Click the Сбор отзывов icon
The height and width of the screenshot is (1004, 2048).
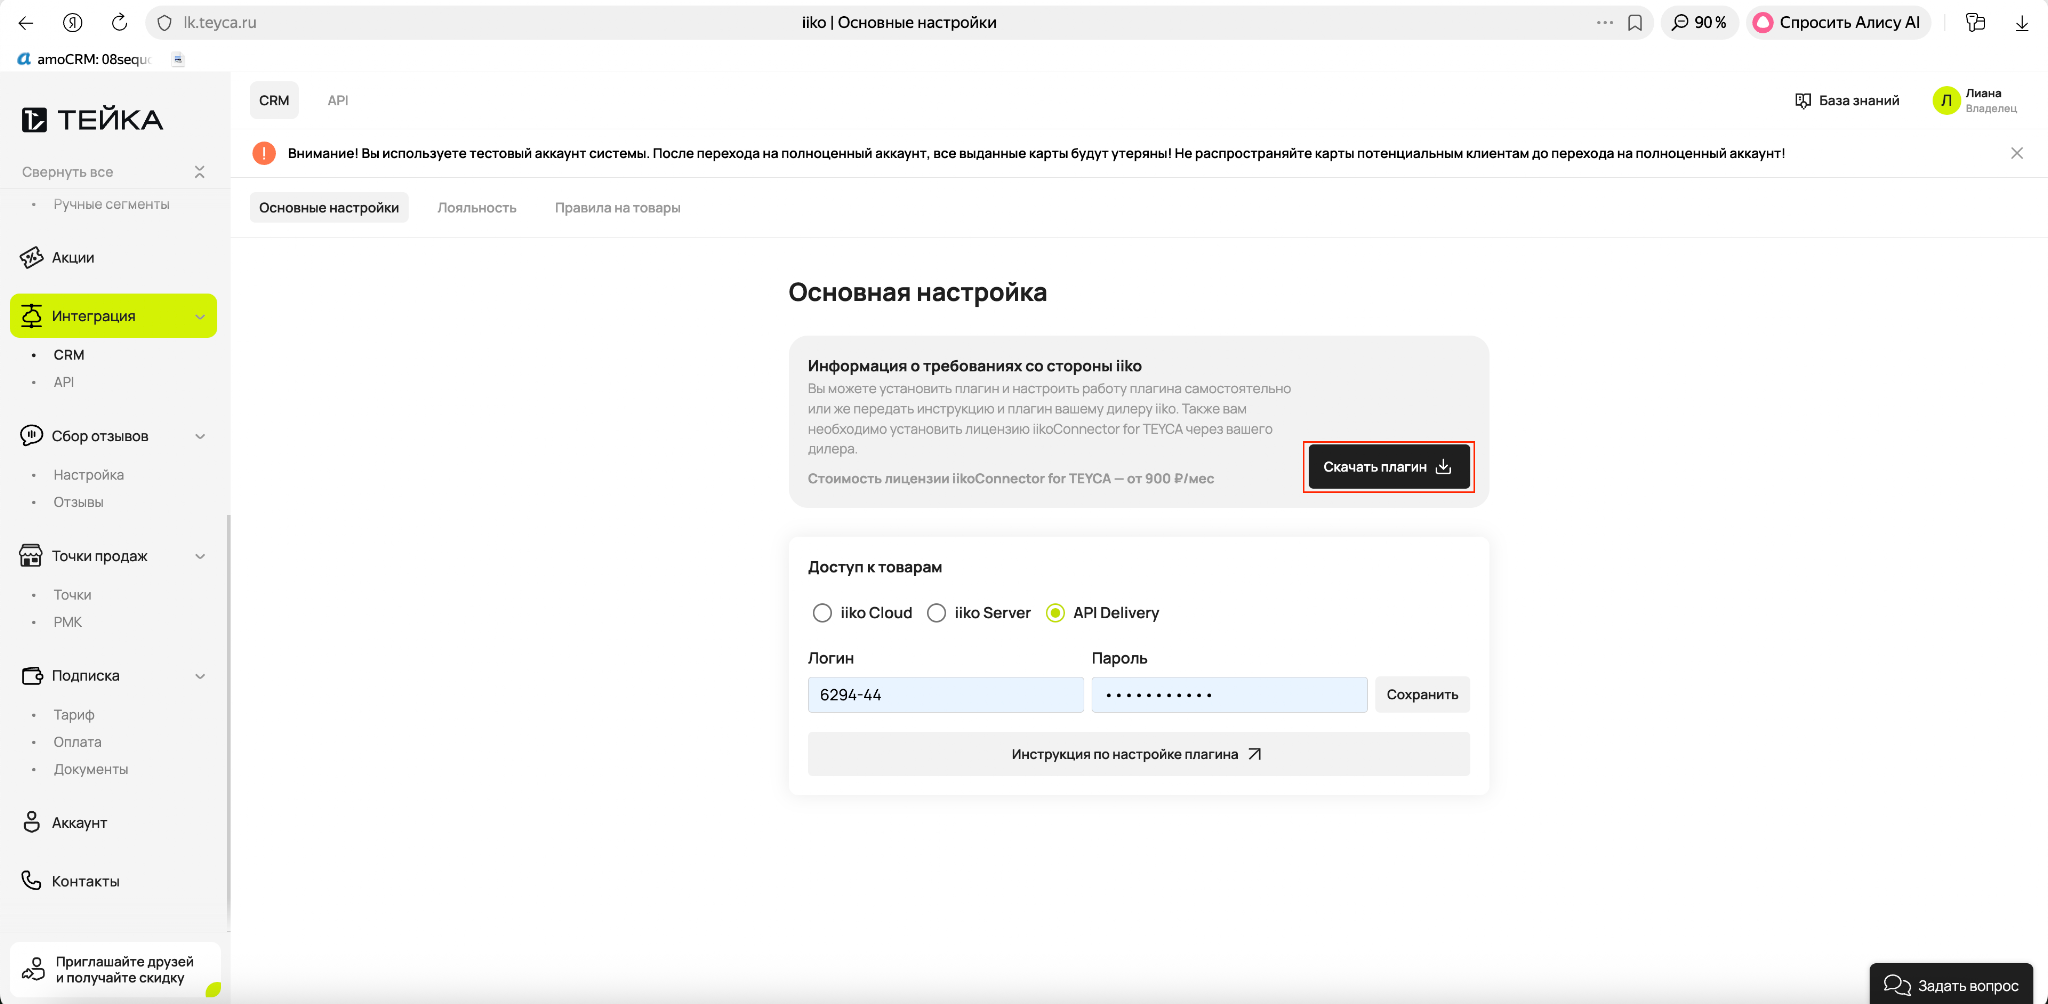[32, 436]
